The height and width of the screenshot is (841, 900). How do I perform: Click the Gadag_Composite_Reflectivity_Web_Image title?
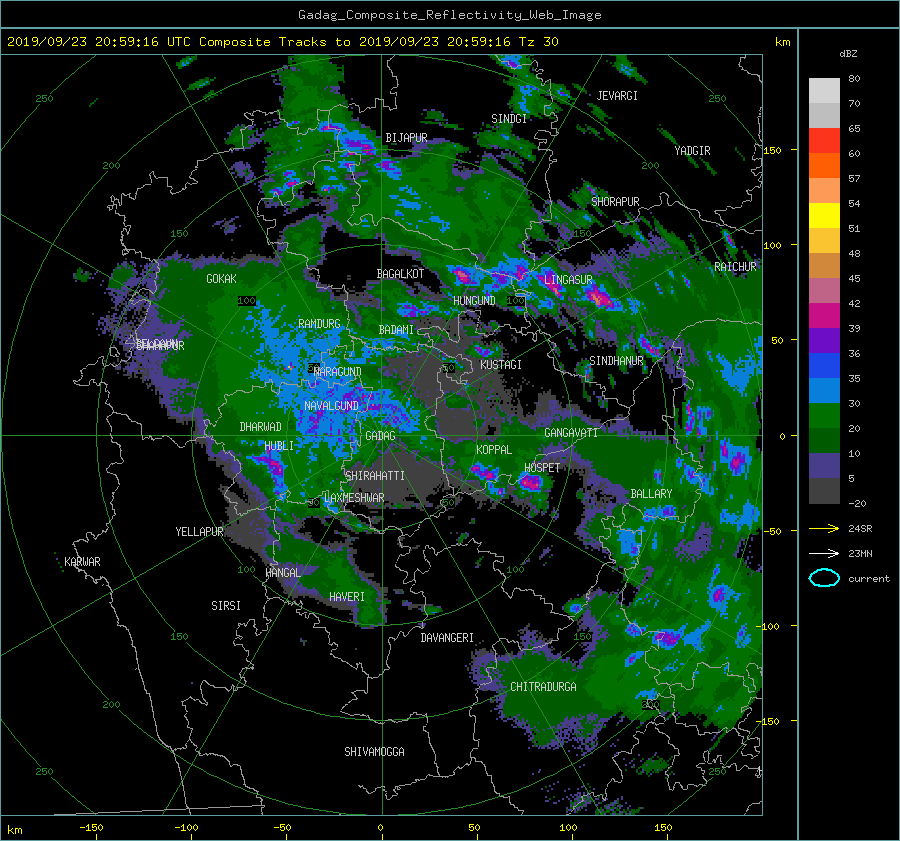tap(449, 15)
